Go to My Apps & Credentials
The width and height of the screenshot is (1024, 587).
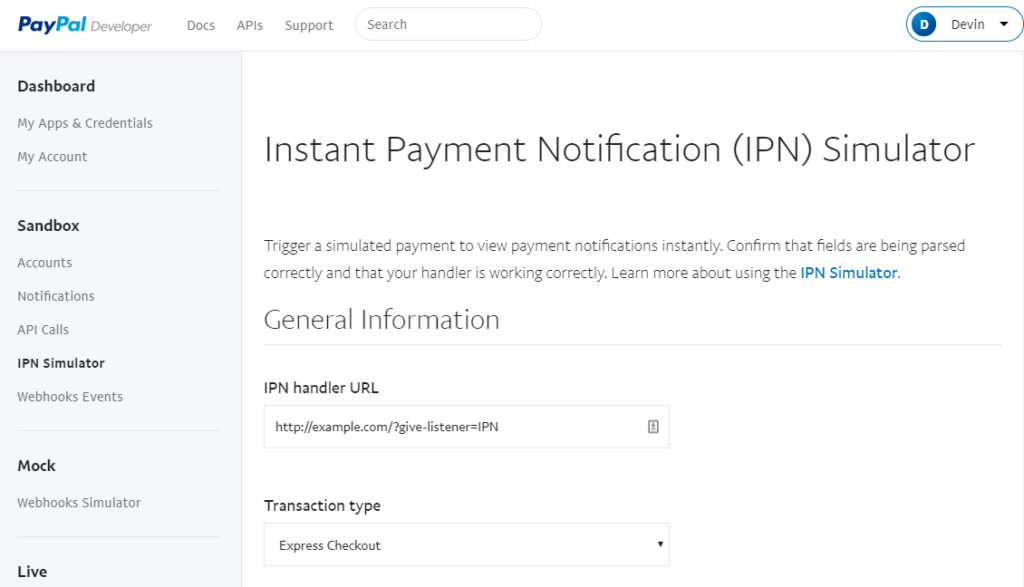pyautogui.click(x=85, y=123)
